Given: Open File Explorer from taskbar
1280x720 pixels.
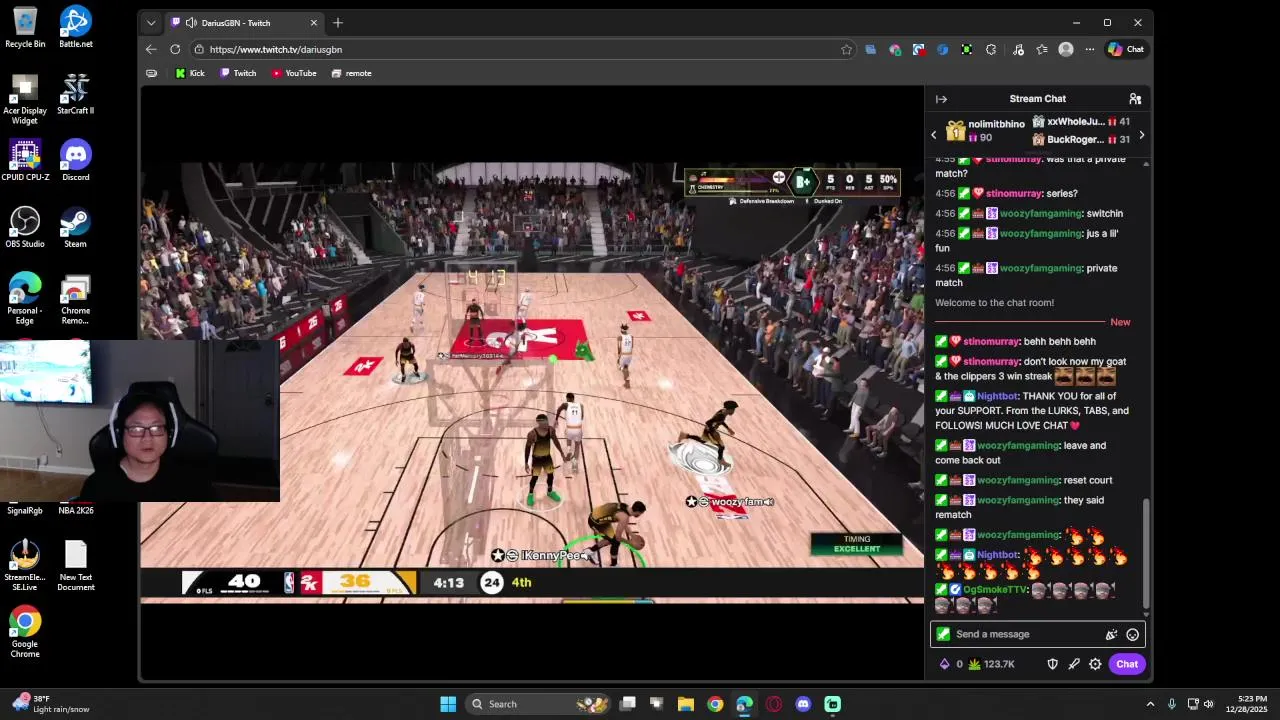Looking at the screenshot, I should [x=686, y=704].
